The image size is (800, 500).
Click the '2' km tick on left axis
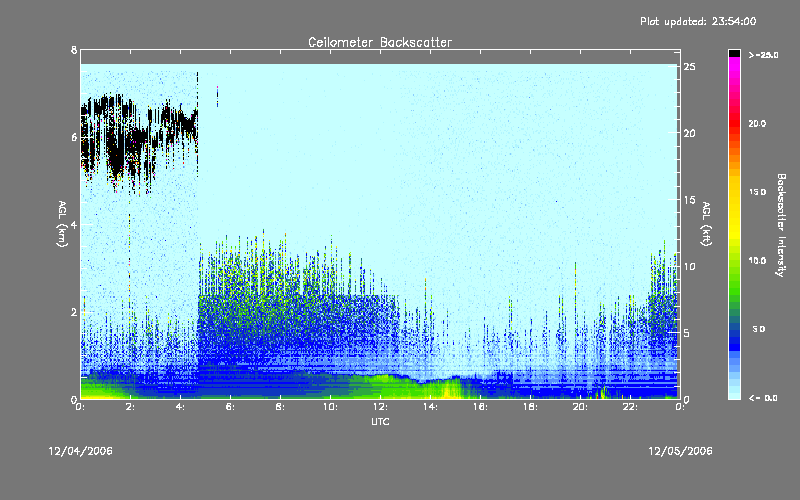click(x=74, y=312)
